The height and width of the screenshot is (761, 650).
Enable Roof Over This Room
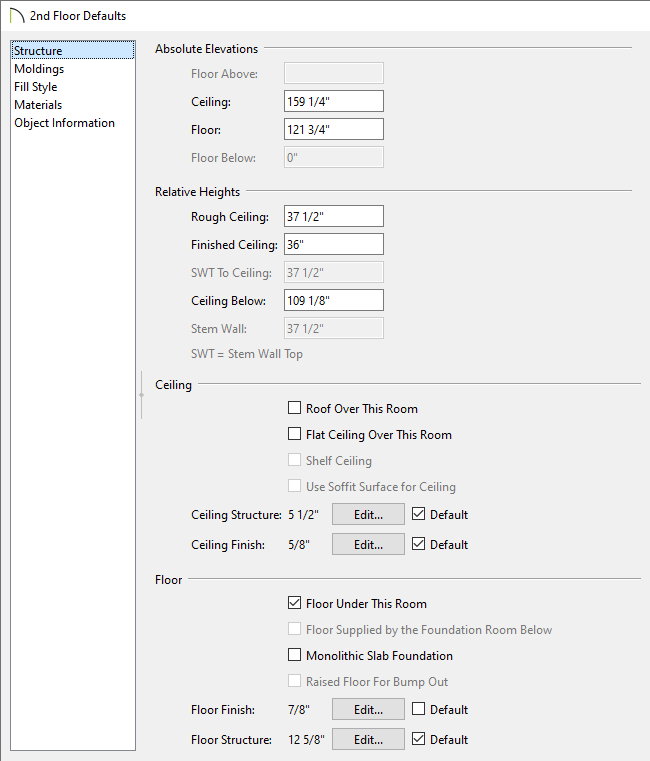pyautogui.click(x=294, y=408)
